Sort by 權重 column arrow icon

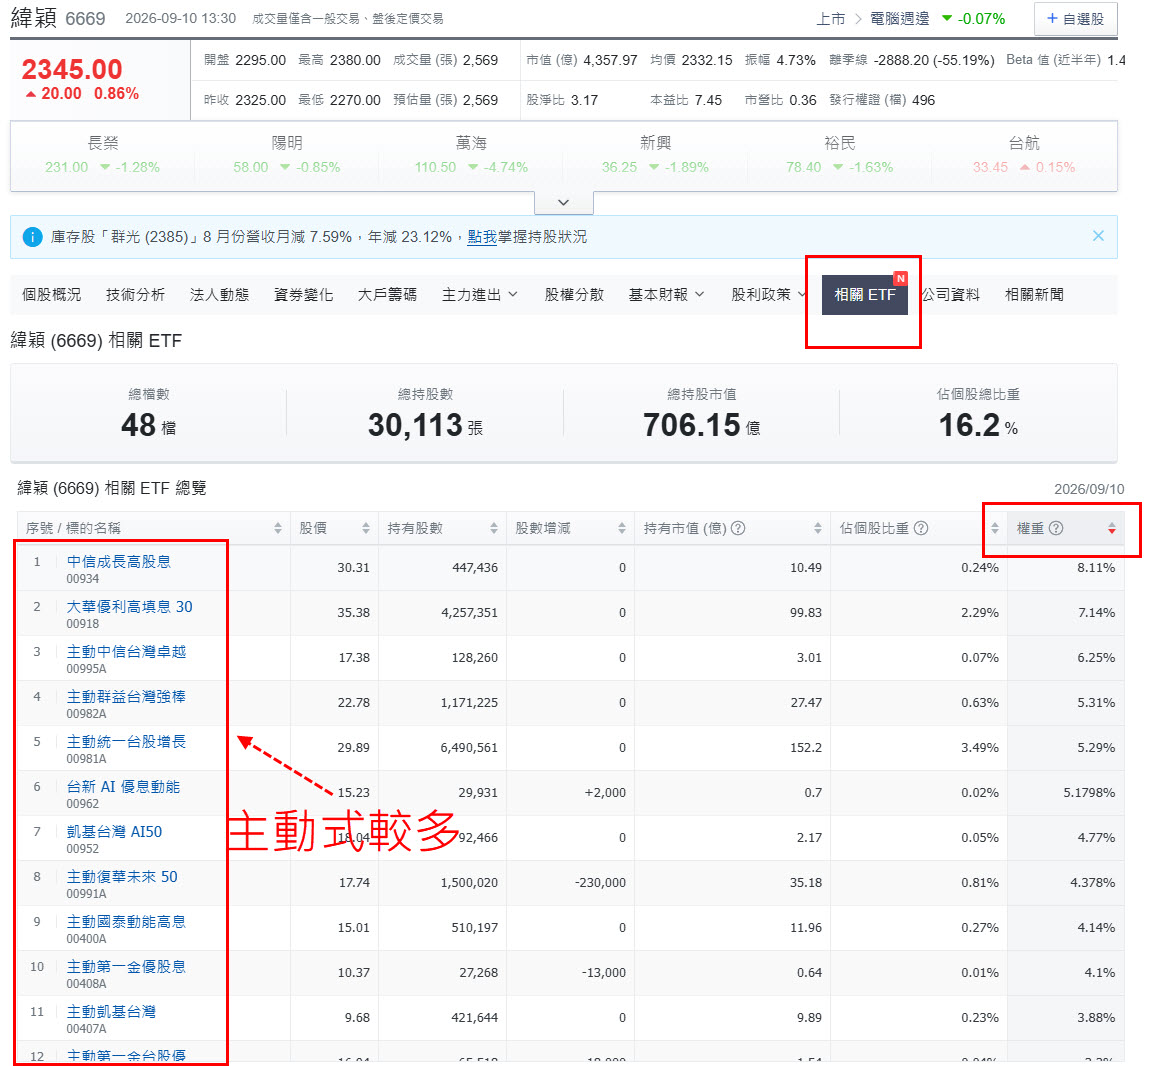click(1111, 529)
